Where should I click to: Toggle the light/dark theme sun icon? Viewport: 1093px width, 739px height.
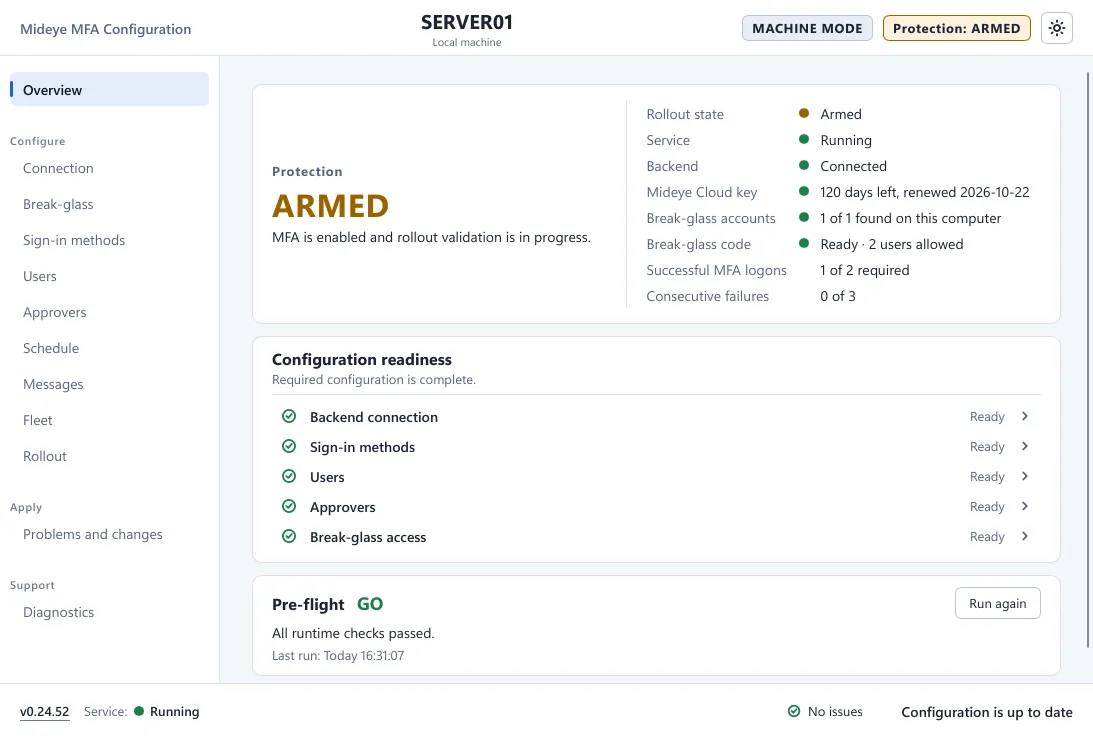click(x=1057, y=29)
